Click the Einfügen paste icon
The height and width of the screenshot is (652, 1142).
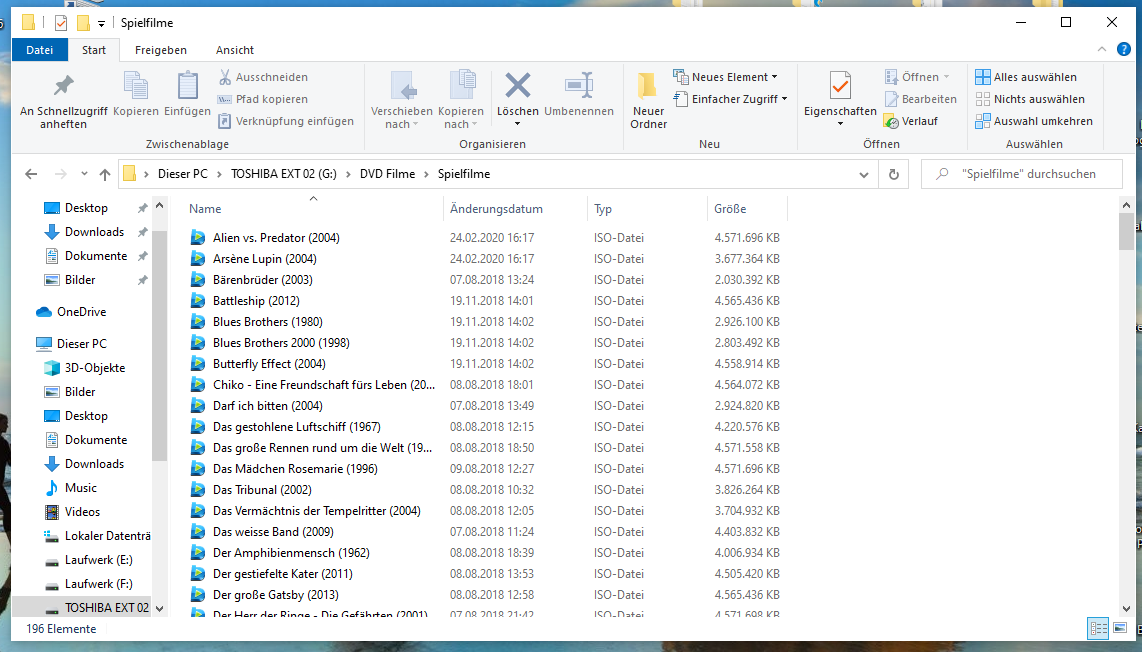pyautogui.click(x=187, y=86)
